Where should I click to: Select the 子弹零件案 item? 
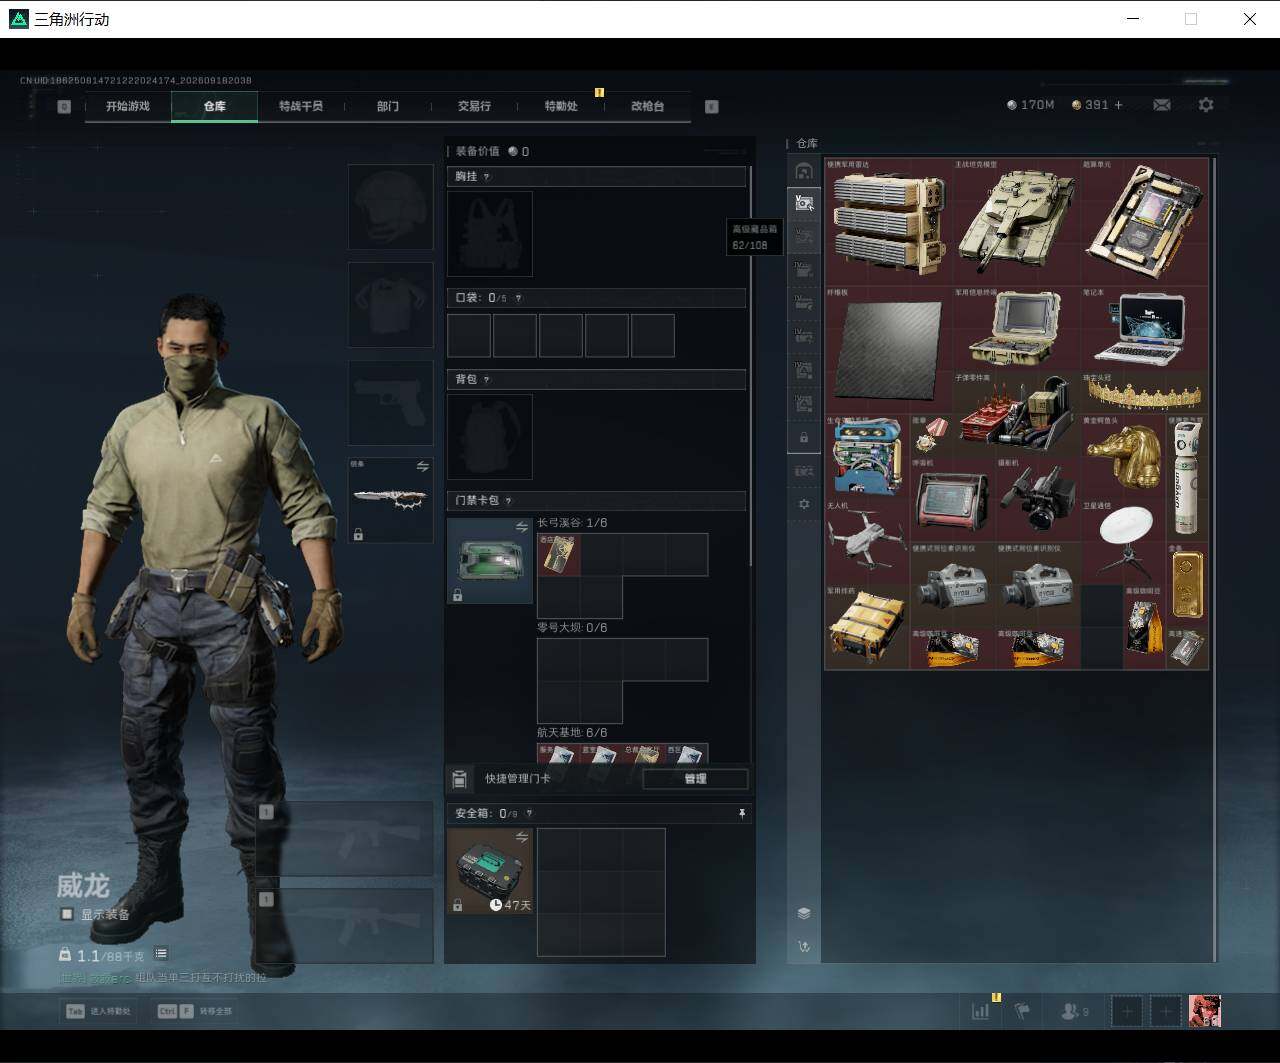(1016, 414)
